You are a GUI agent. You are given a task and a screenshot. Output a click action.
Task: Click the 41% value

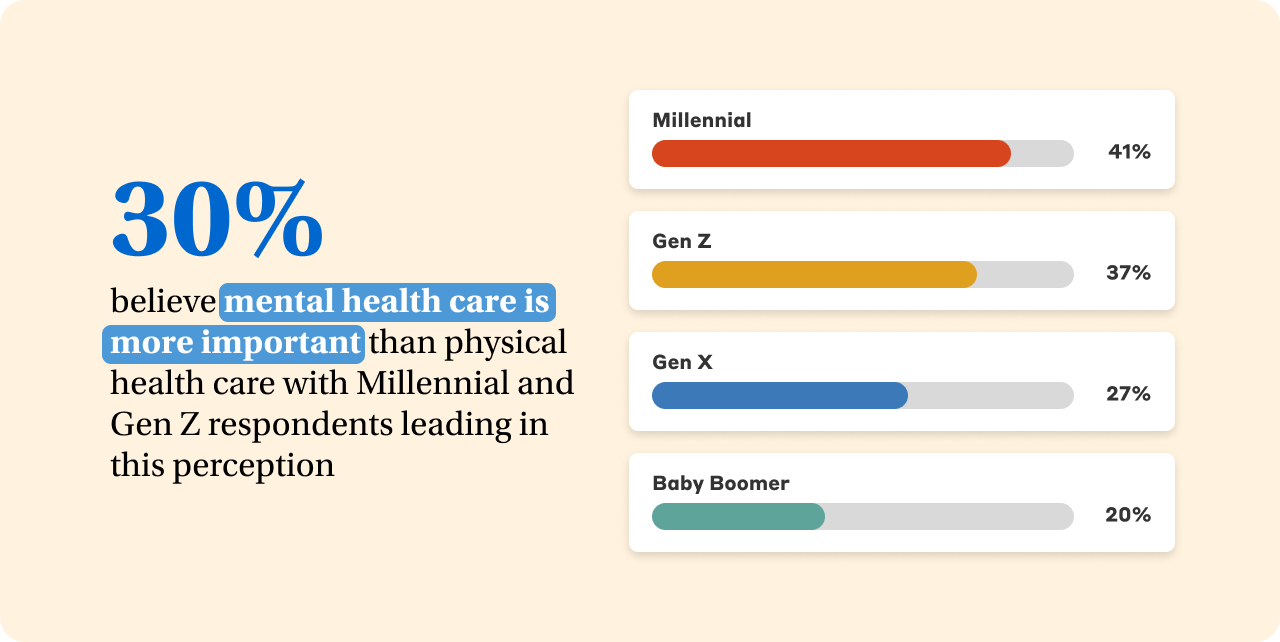1129,152
